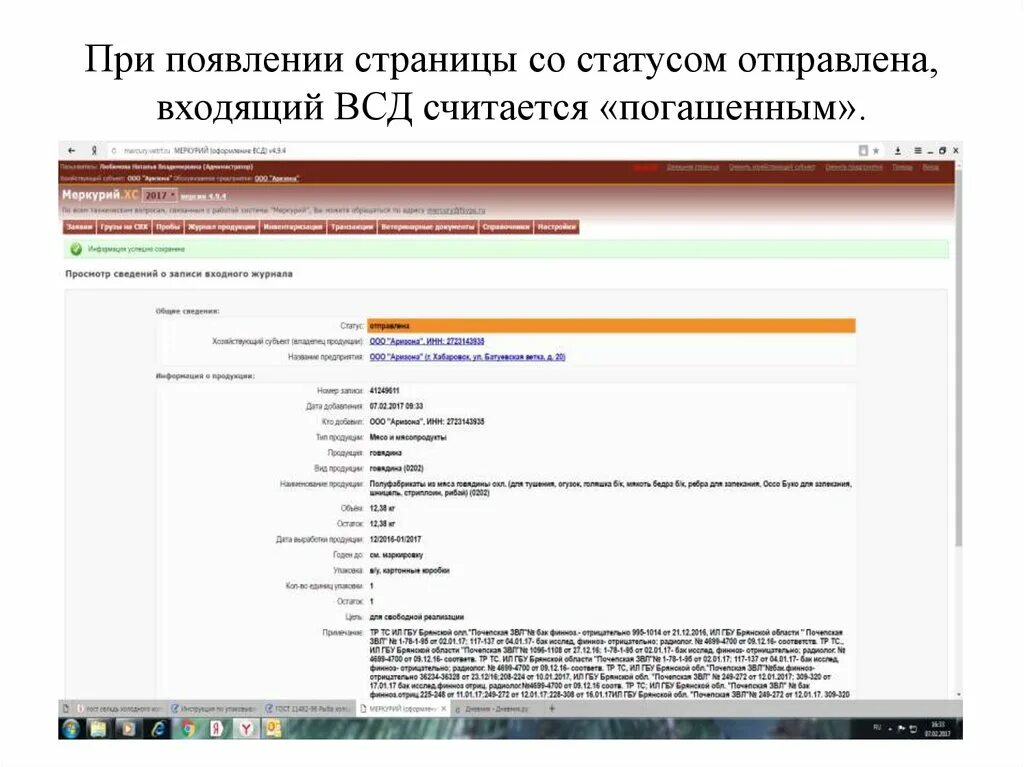This screenshot has height=767, width=1024.
Task: Click the system tray clock
Action: pos(938,728)
